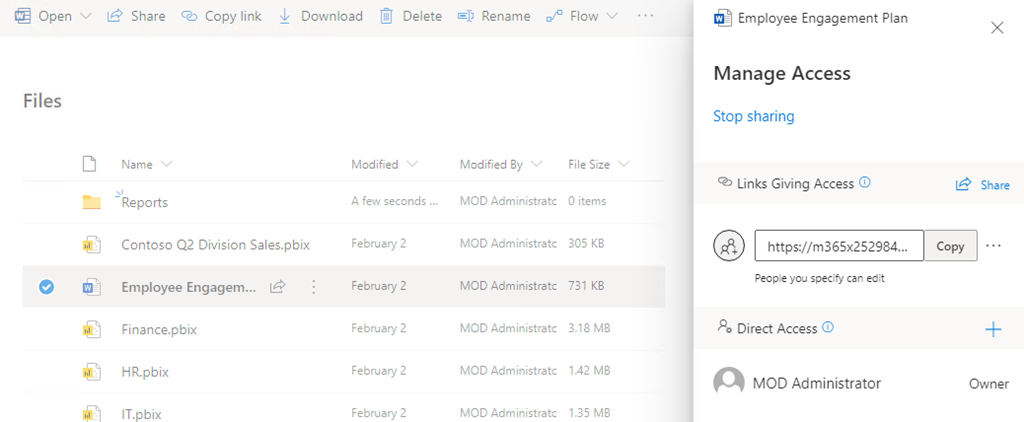
Task: Uncheck the selected Employee Engagement file
Action: click(46, 287)
